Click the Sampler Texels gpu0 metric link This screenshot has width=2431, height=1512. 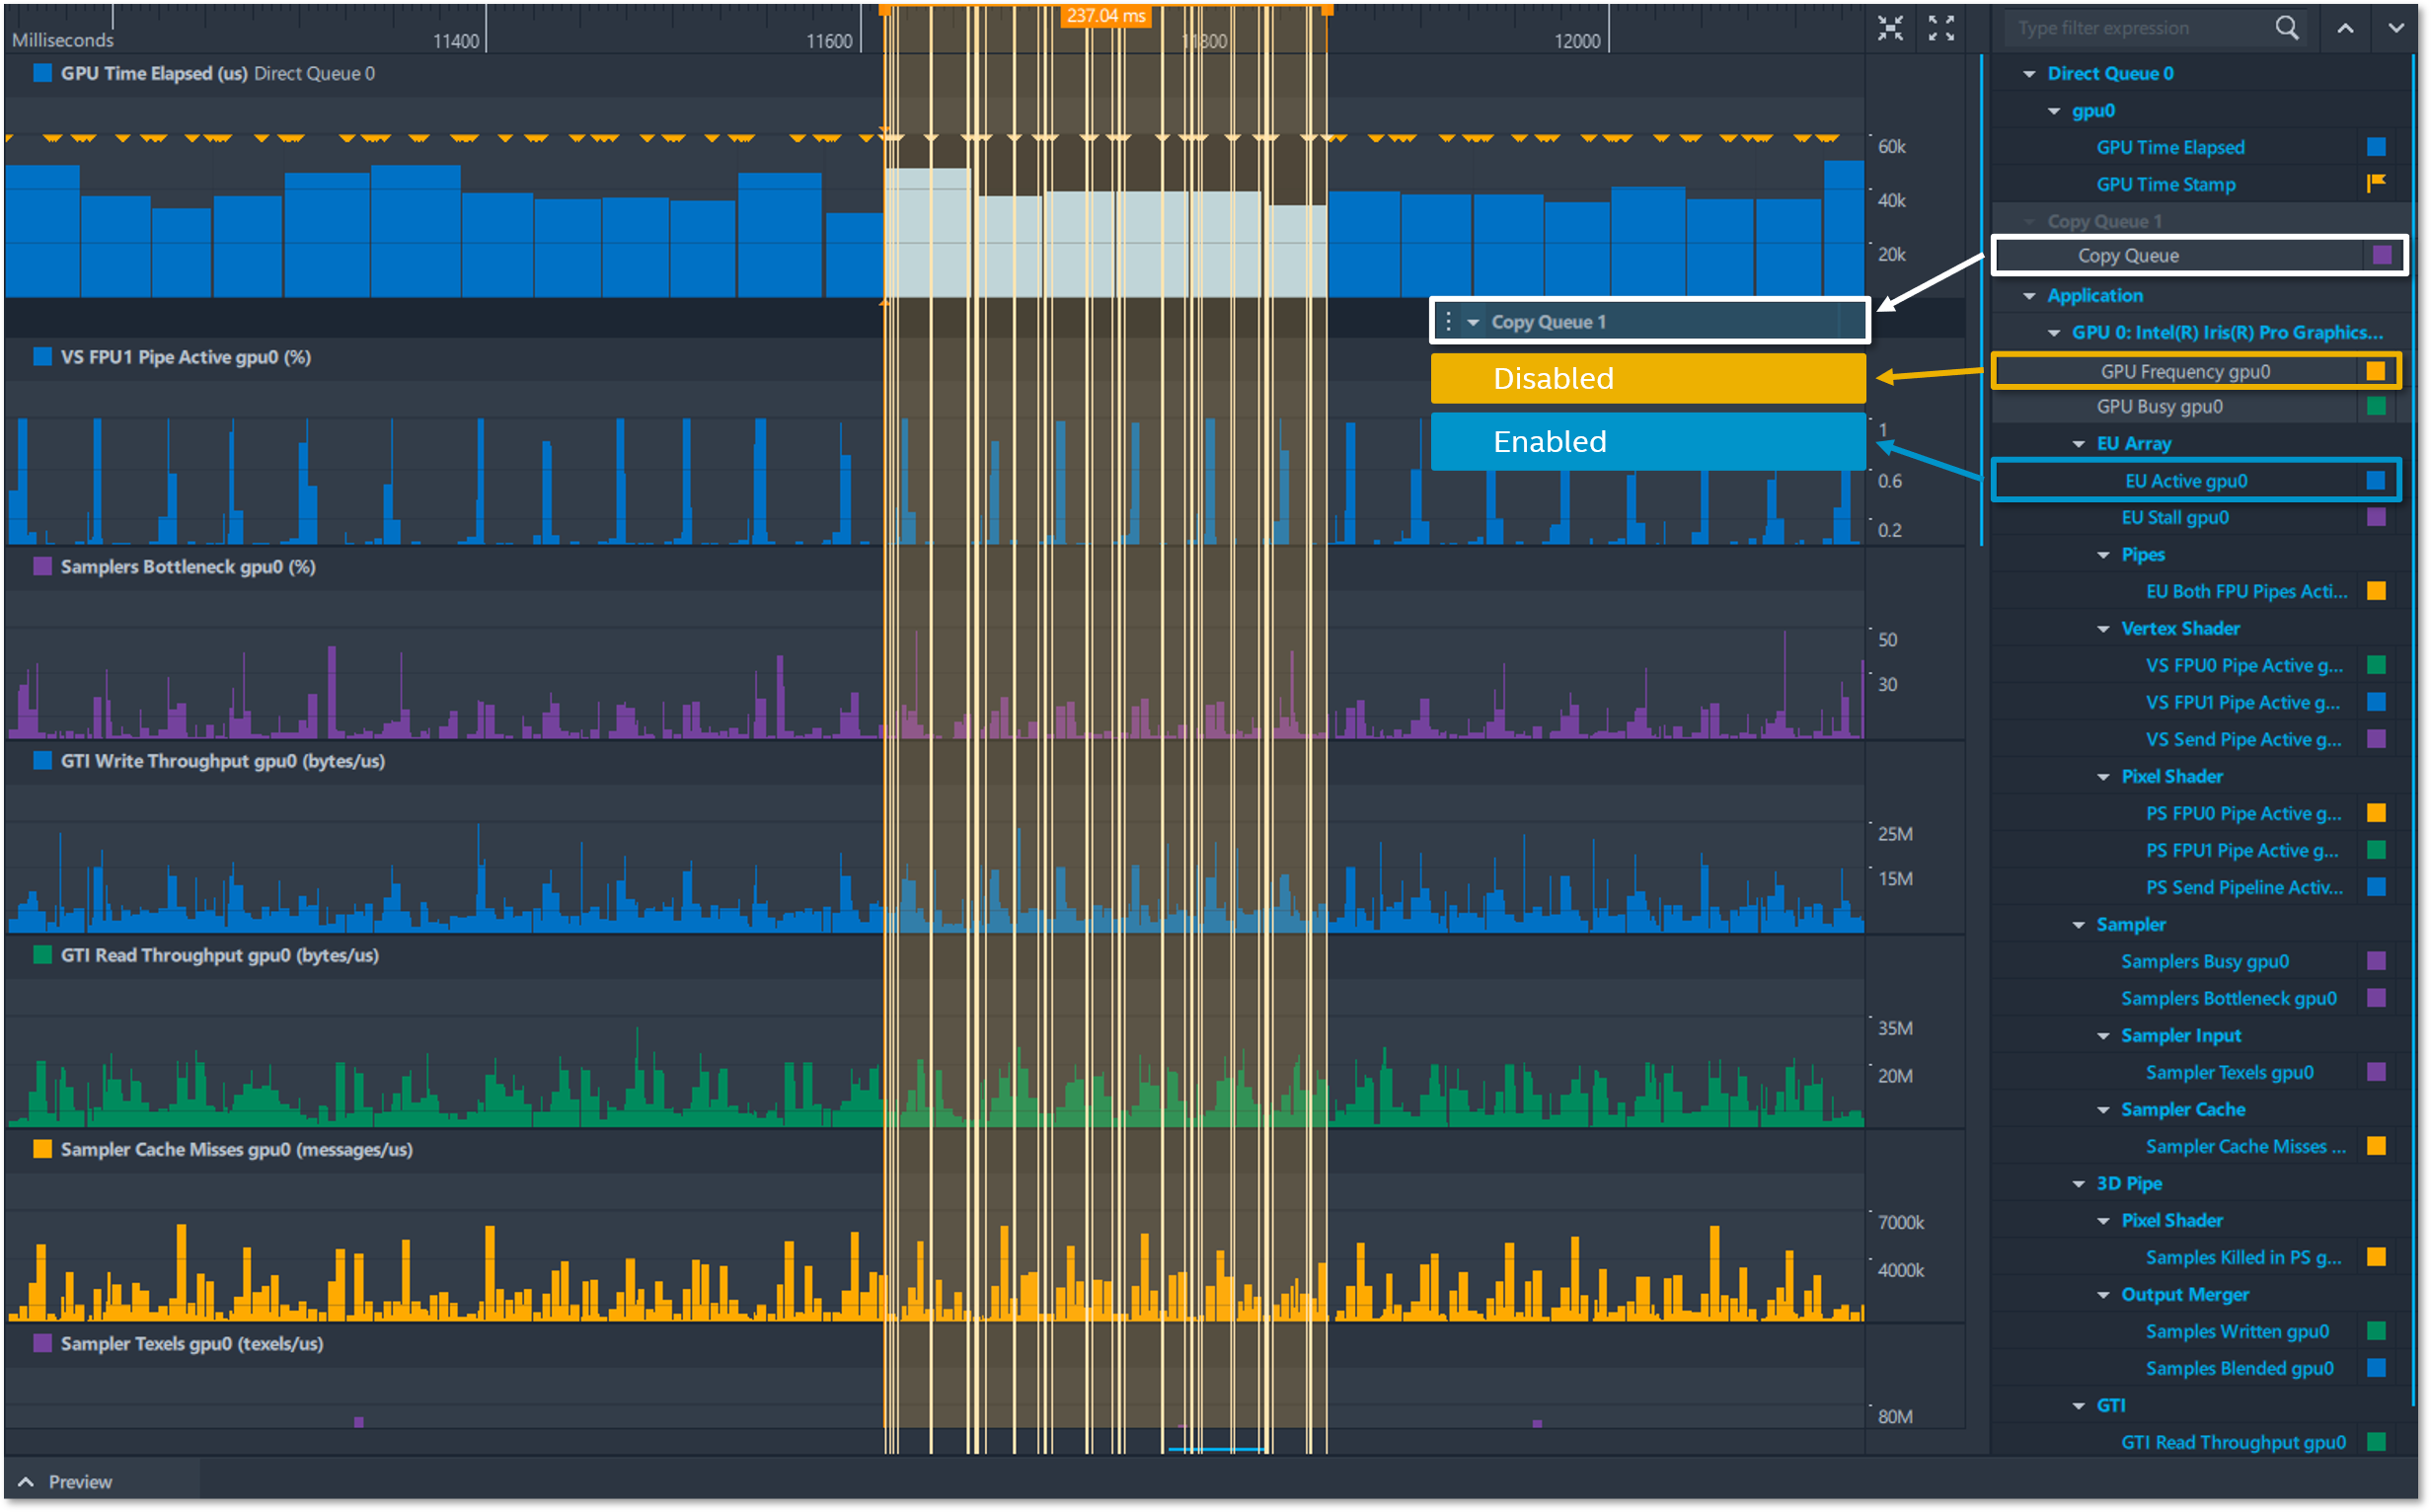2229,1072
